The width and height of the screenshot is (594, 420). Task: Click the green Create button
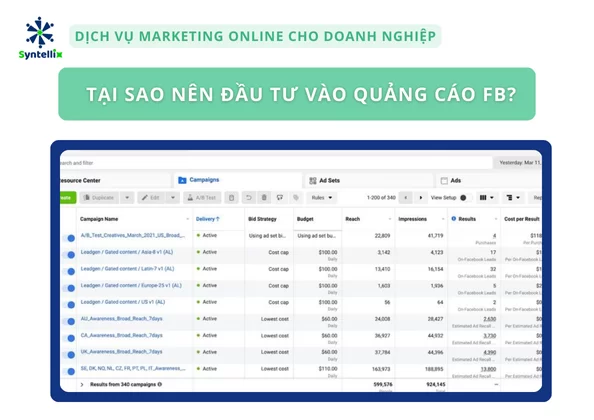coord(68,198)
